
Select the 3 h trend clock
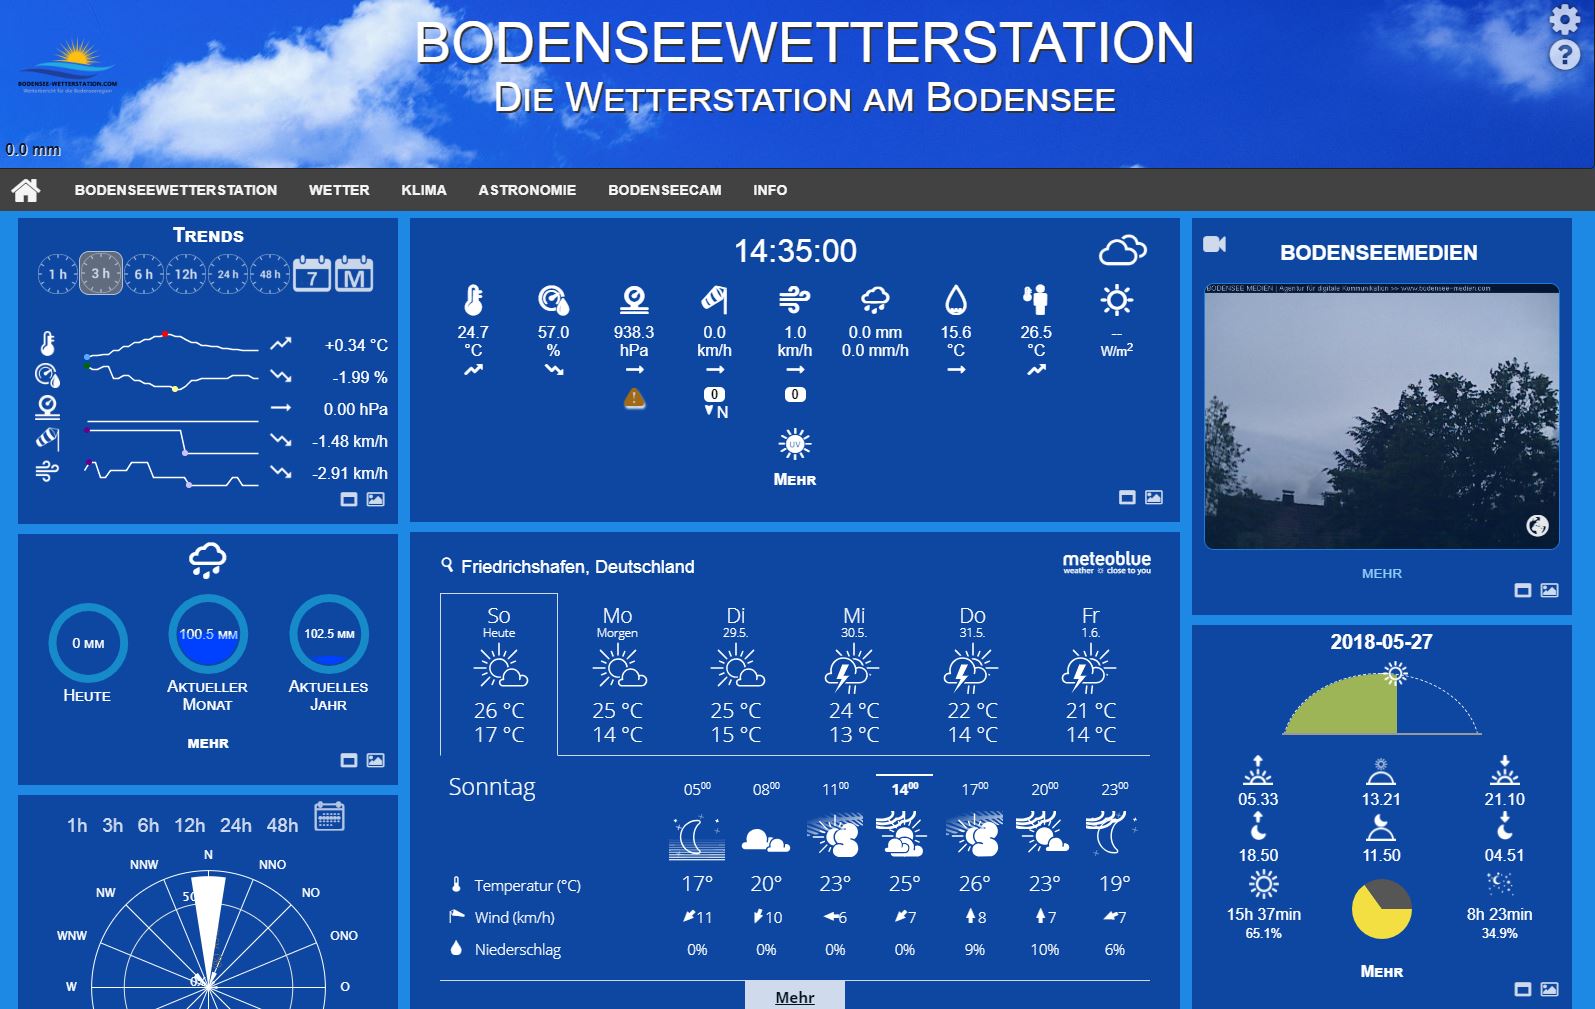coord(101,273)
